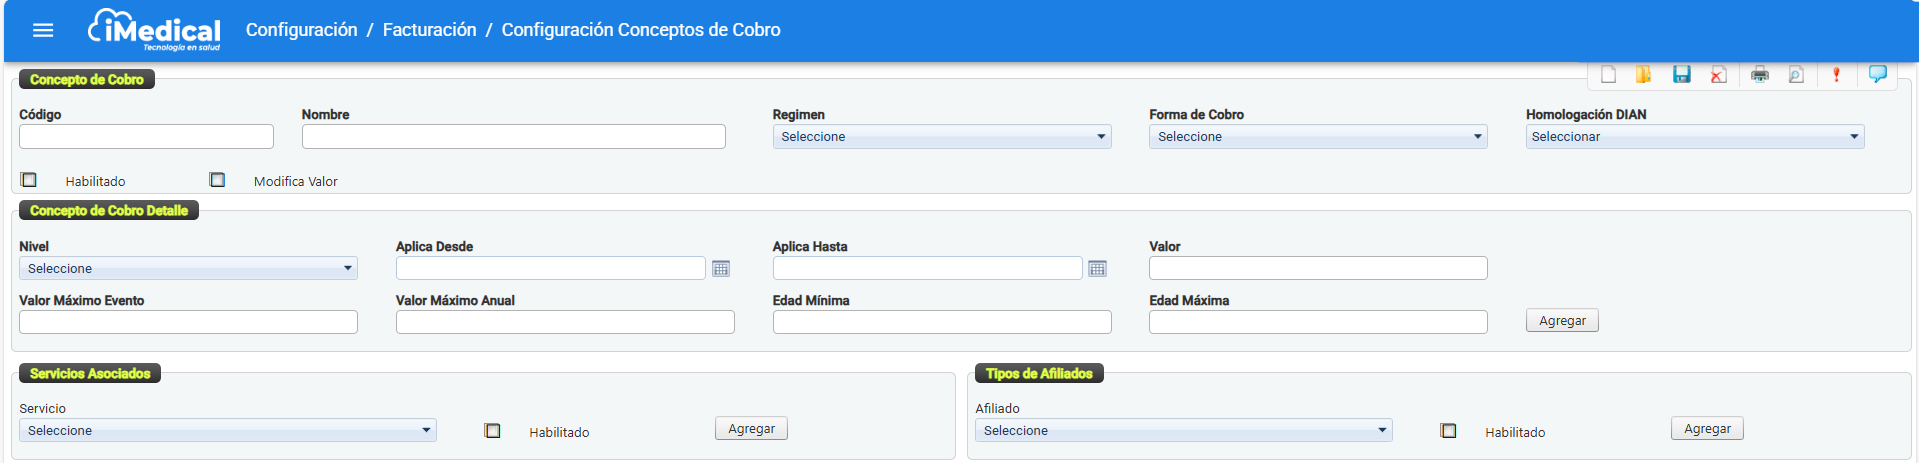Click the delete record red X icon
Image resolution: width=1919 pixels, height=463 pixels.
click(1718, 75)
